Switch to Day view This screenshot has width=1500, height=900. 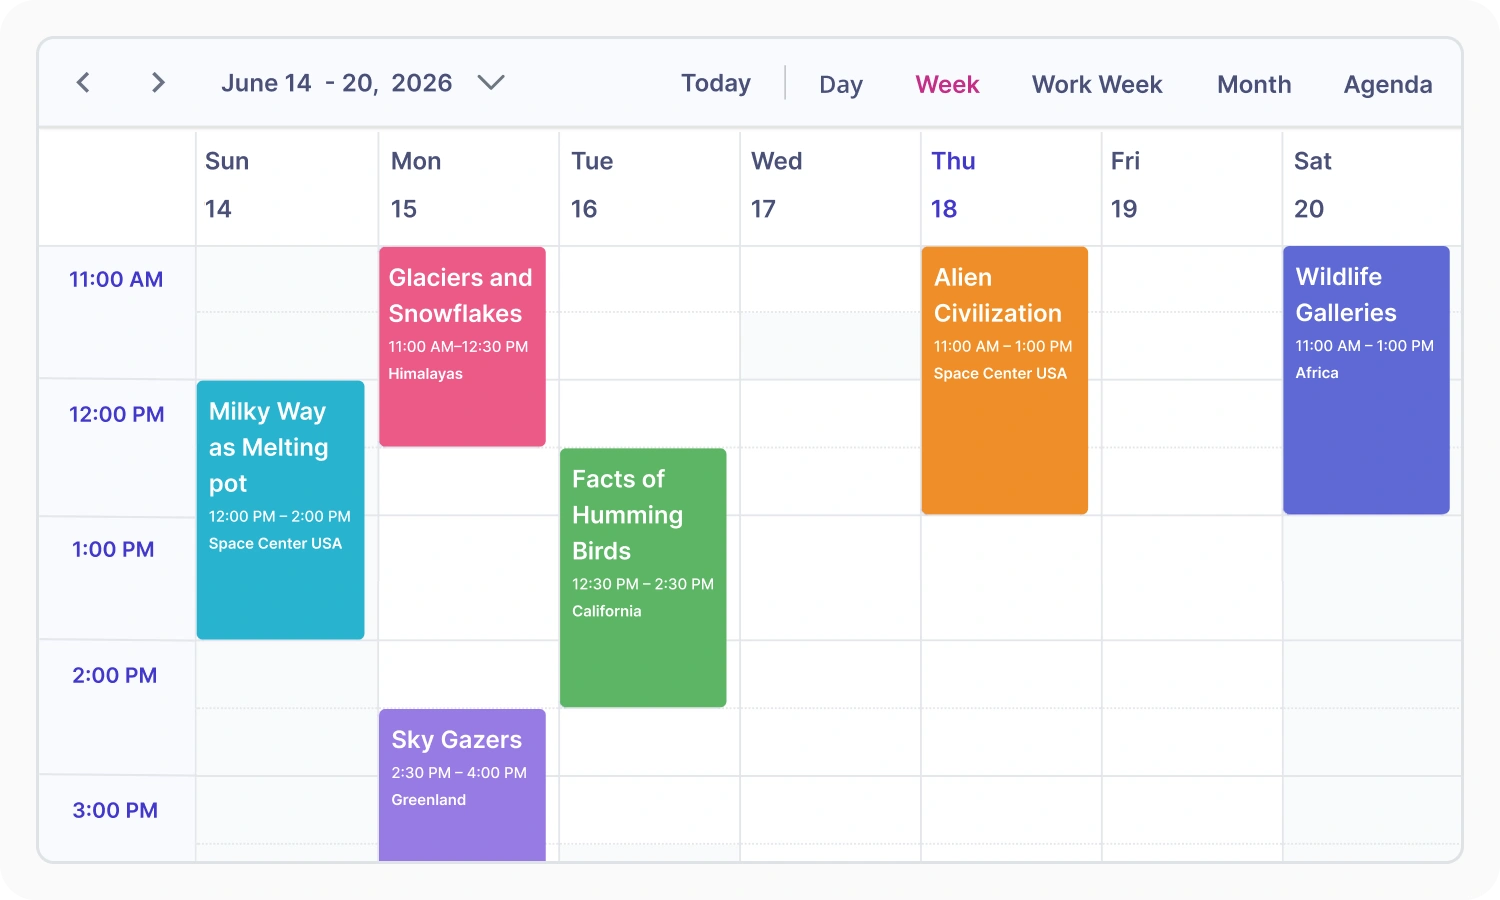(x=841, y=85)
